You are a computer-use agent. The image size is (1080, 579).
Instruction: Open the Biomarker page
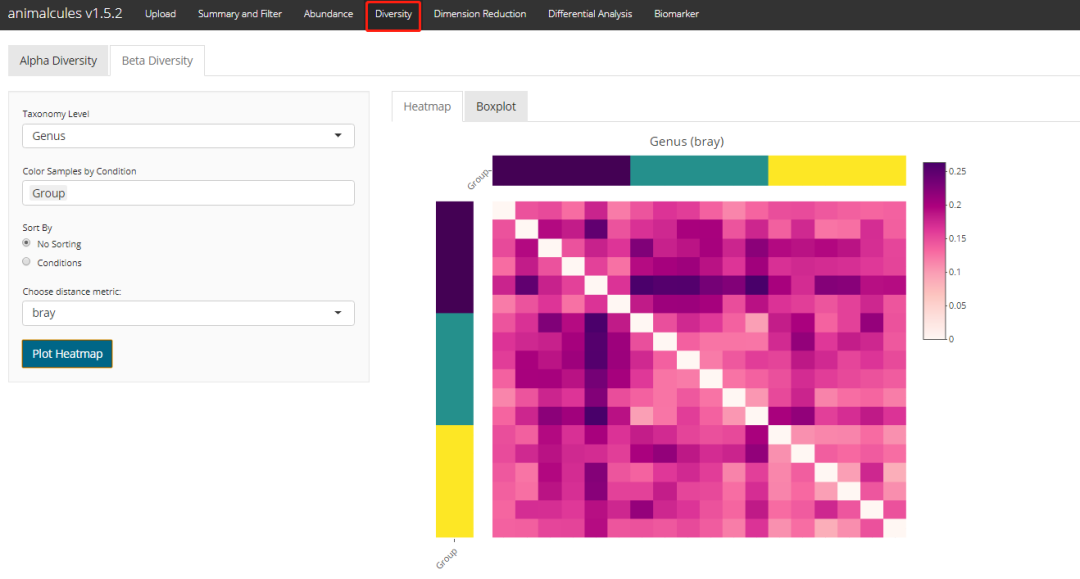pyautogui.click(x=676, y=14)
